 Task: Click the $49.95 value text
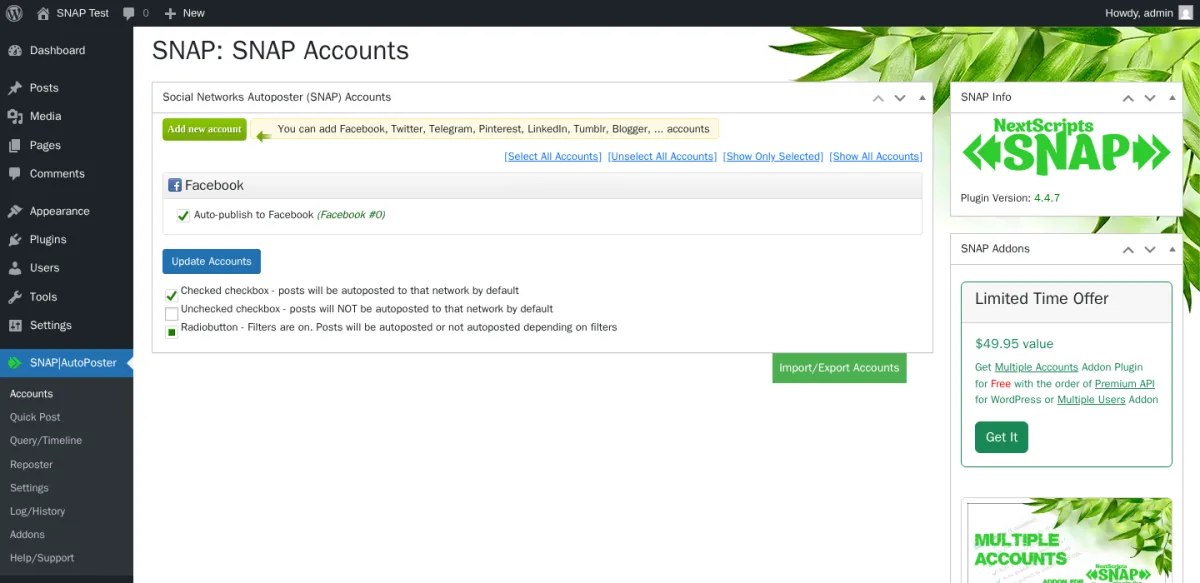(x=1014, y=343)
